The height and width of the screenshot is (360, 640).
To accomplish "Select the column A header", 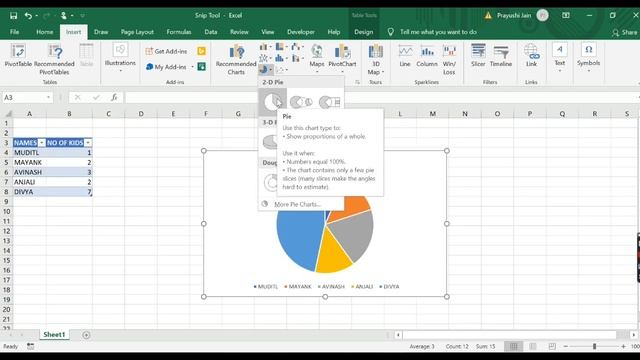I will tap(29, 113).
